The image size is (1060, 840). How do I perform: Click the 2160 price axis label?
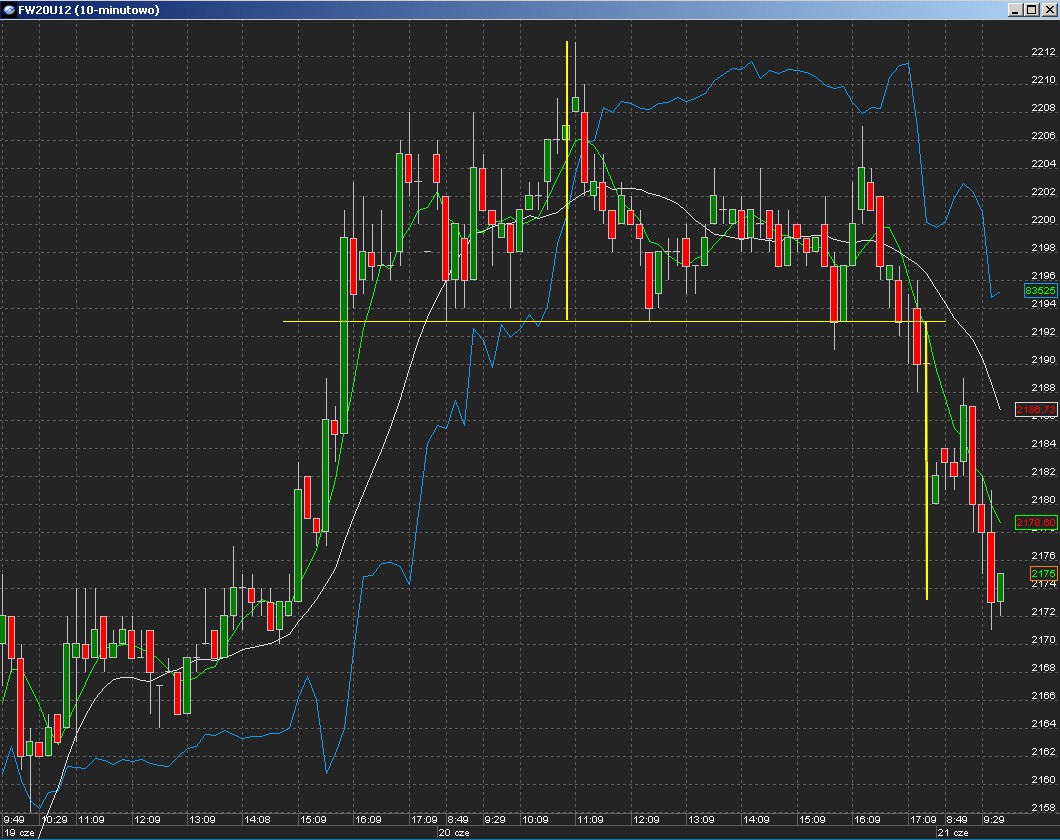pos(1043,780)
